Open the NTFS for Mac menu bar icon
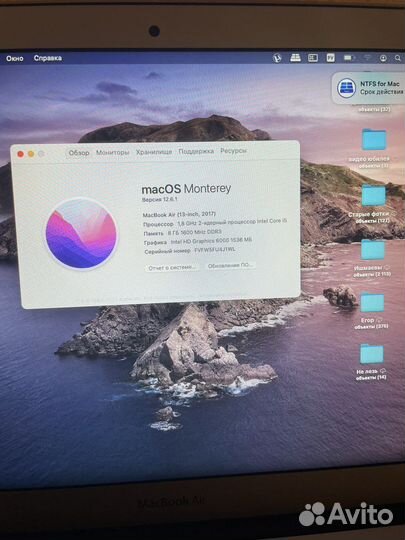The image size is (405, 540). pos(295,58)
